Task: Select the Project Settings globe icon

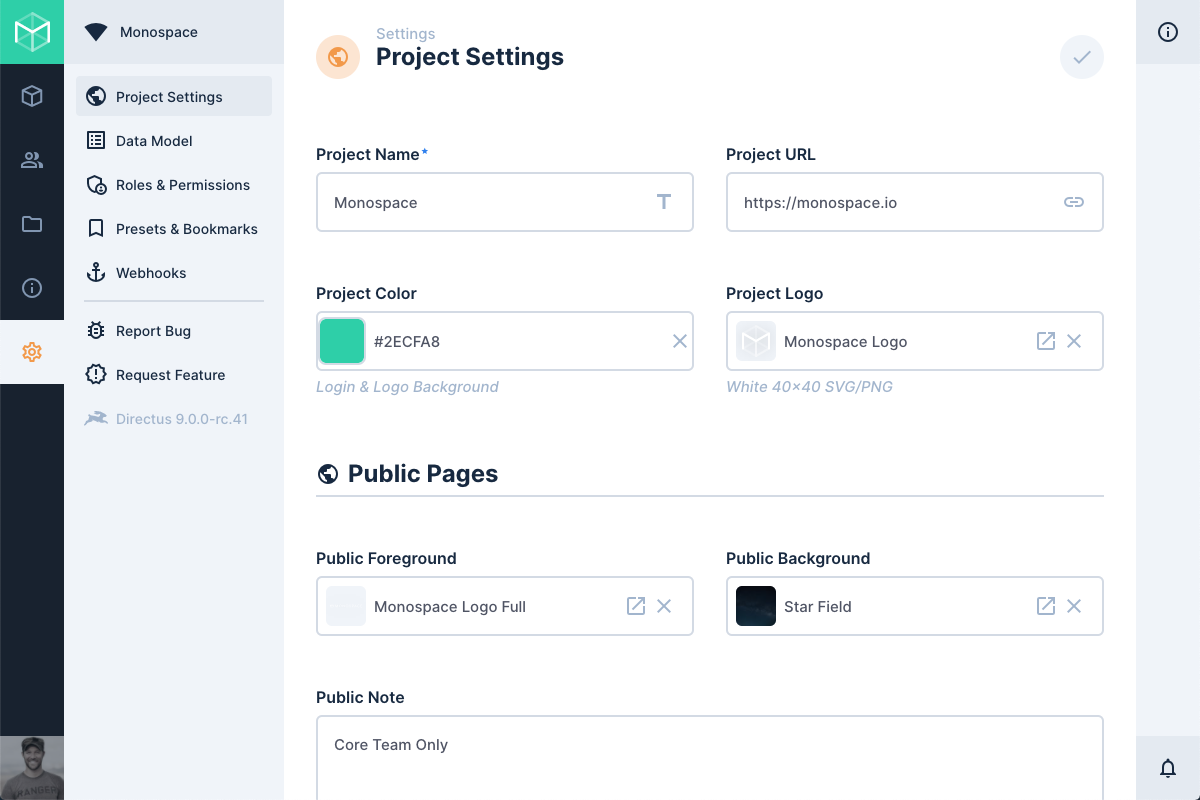Action: pyautogui.click(x=96, y=96)
